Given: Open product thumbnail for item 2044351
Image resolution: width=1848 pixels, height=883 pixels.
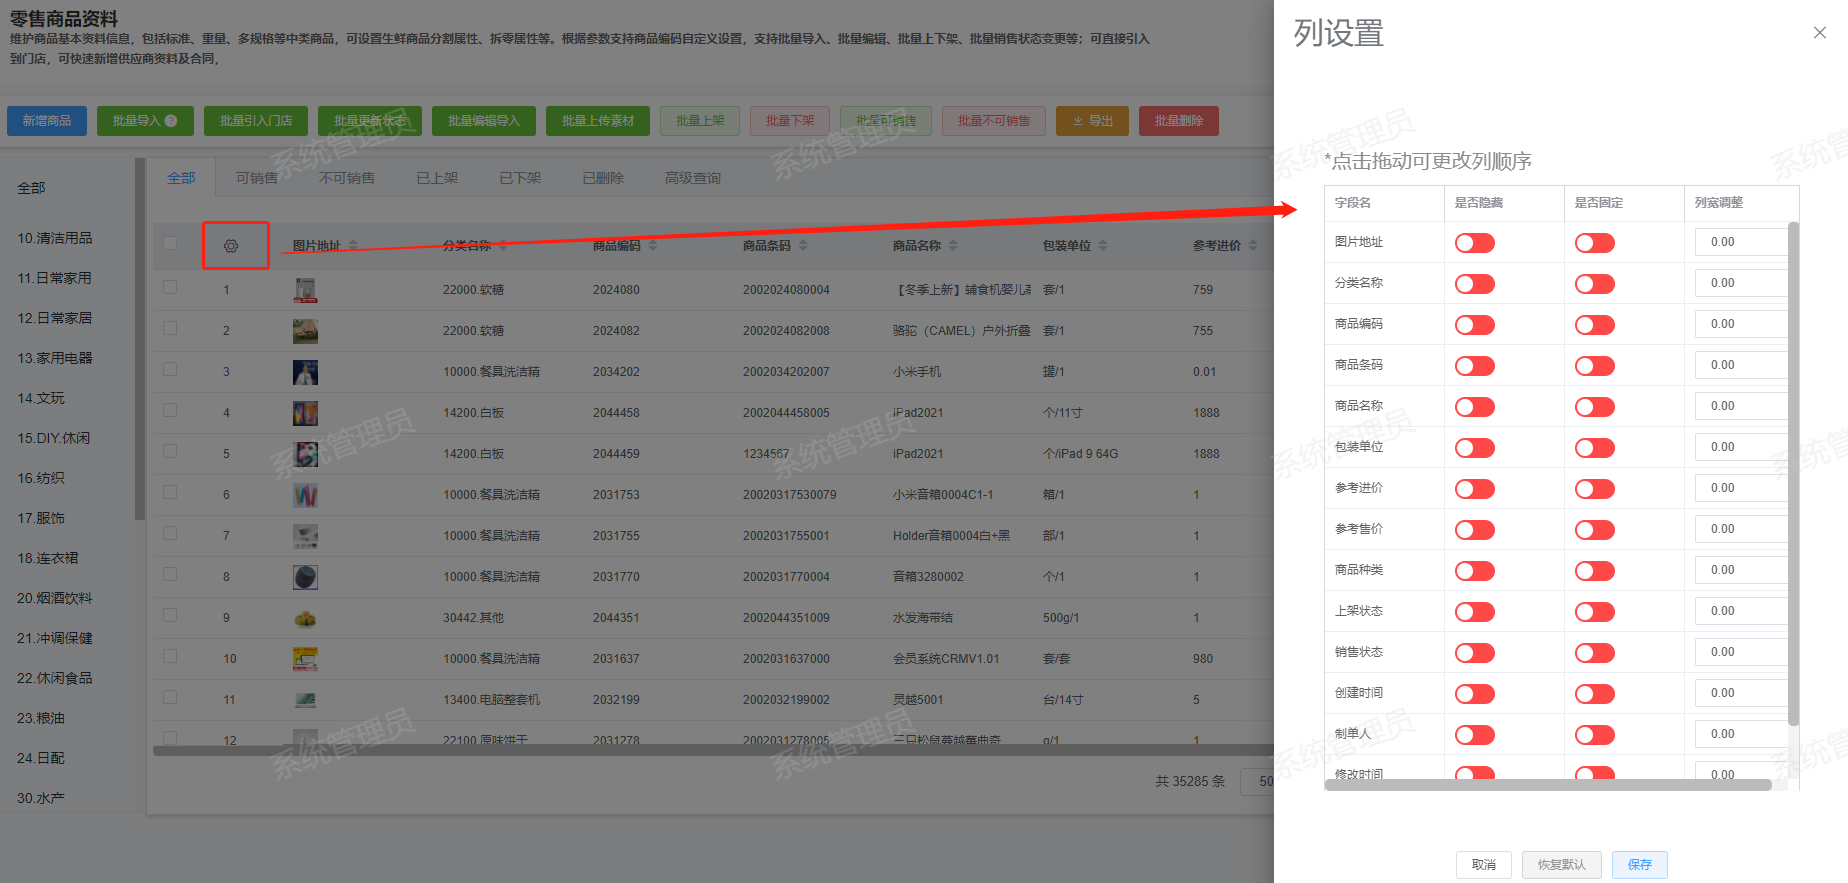Looking at the screenshot, I should click(x=306, y=618).
